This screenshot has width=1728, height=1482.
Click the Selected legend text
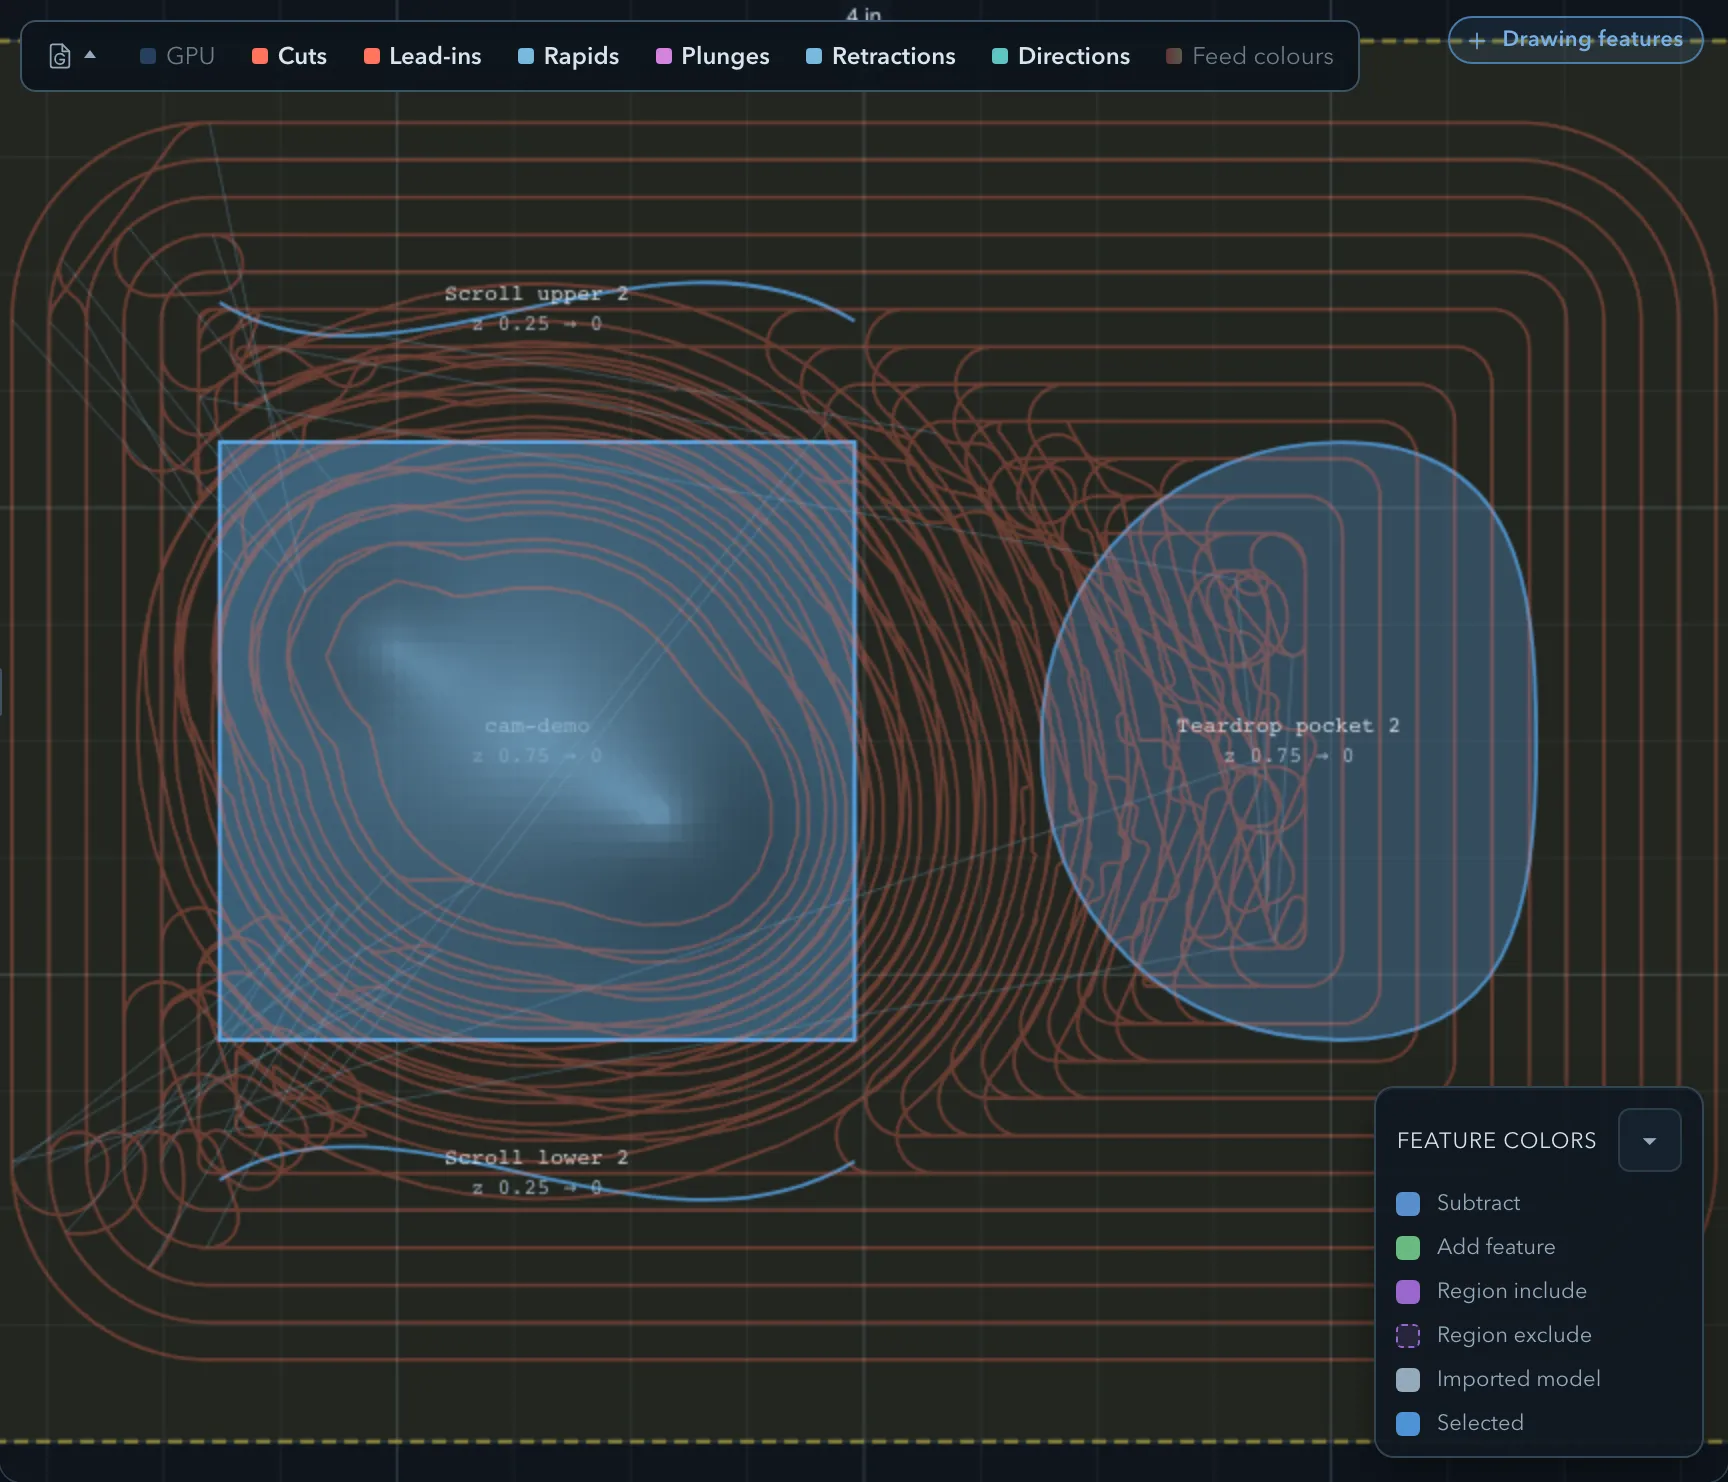point(1480,1423)
